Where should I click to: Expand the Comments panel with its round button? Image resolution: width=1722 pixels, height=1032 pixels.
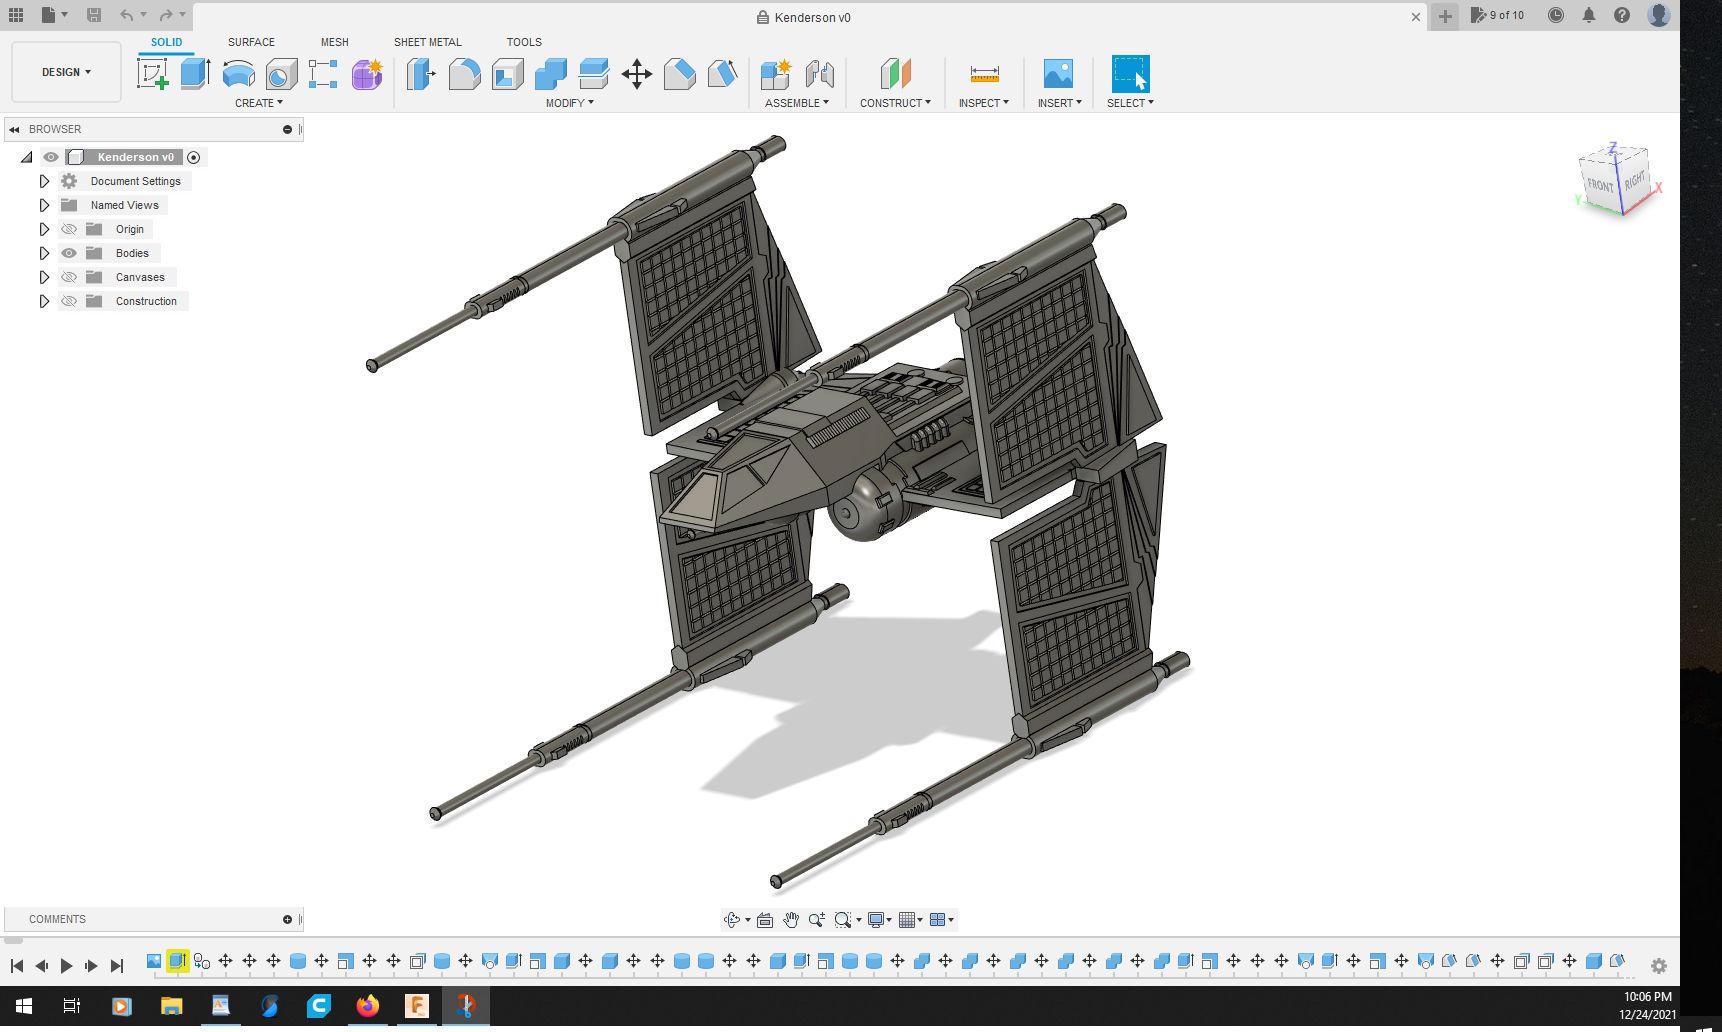coord(287,919)
